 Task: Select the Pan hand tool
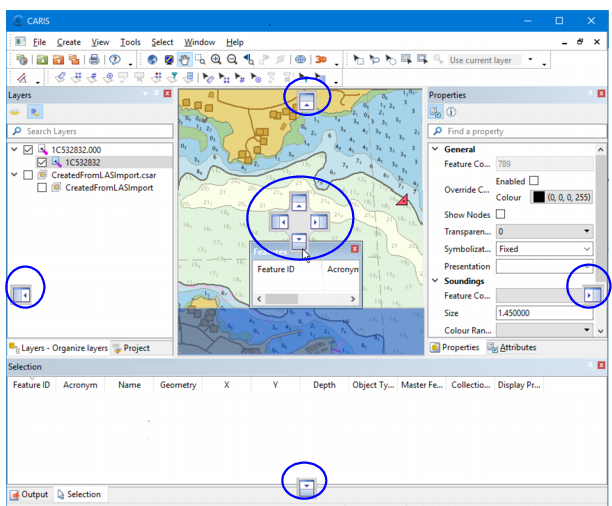pos(184,60)
